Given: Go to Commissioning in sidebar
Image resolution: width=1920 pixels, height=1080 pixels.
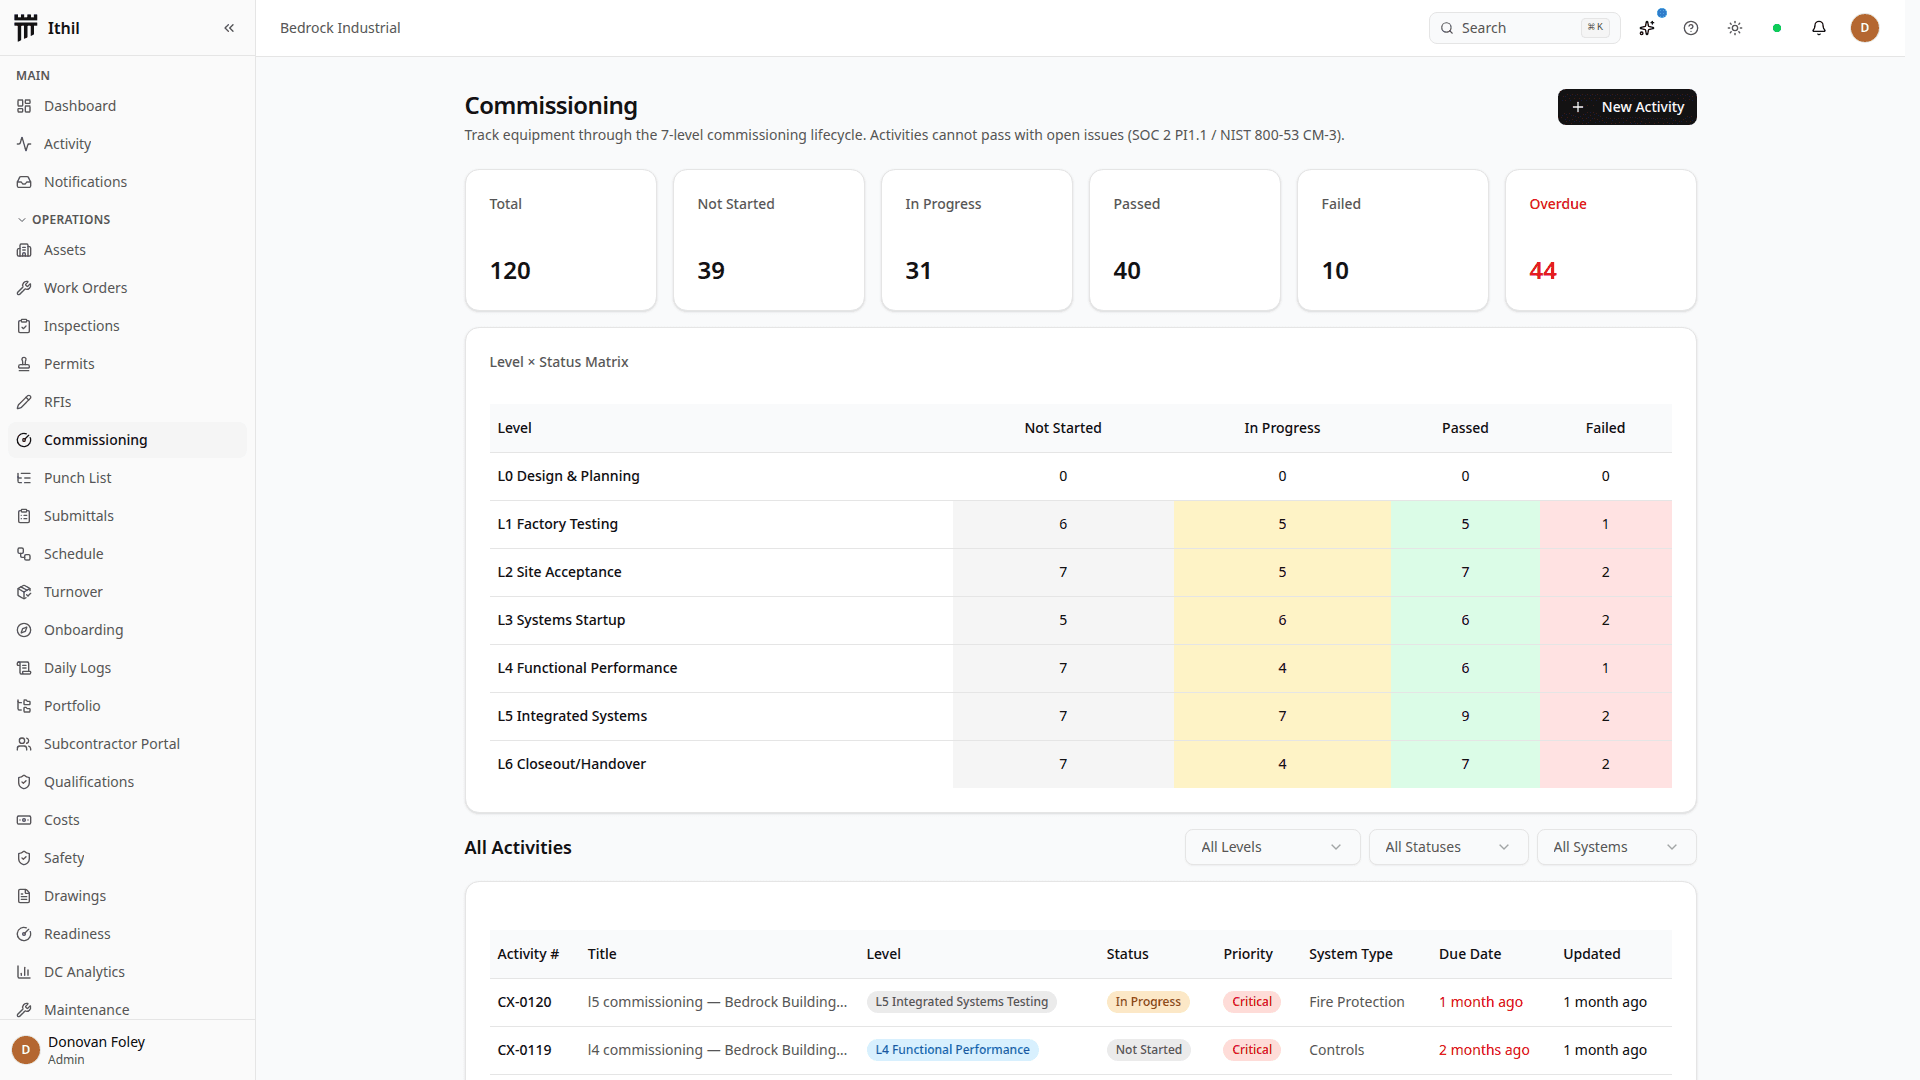Looking at the screenshot, I should [128, 440].
